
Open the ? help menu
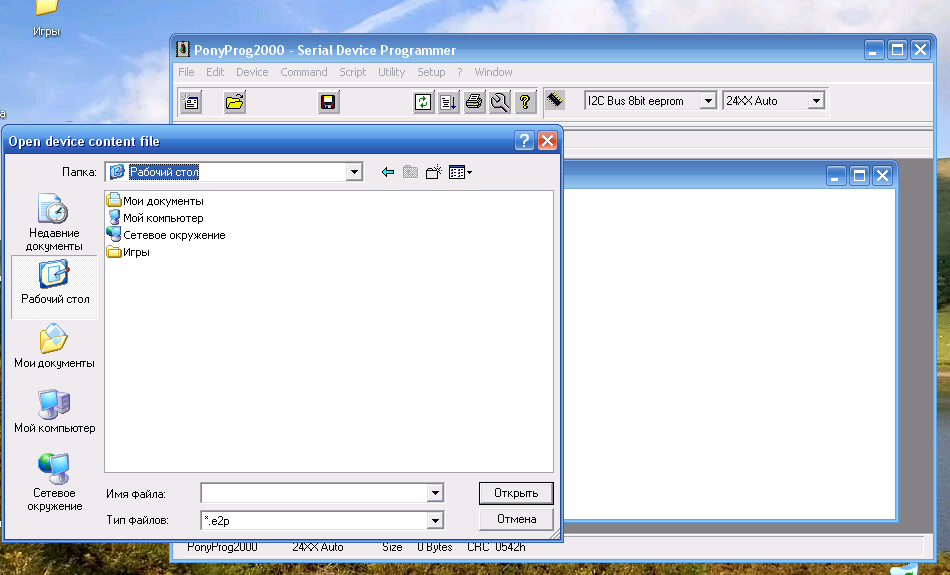(460, 72)
